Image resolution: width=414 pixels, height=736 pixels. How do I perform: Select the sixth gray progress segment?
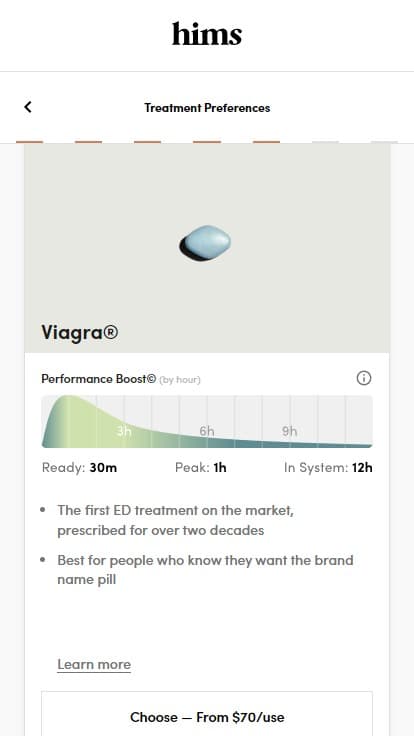325,142
